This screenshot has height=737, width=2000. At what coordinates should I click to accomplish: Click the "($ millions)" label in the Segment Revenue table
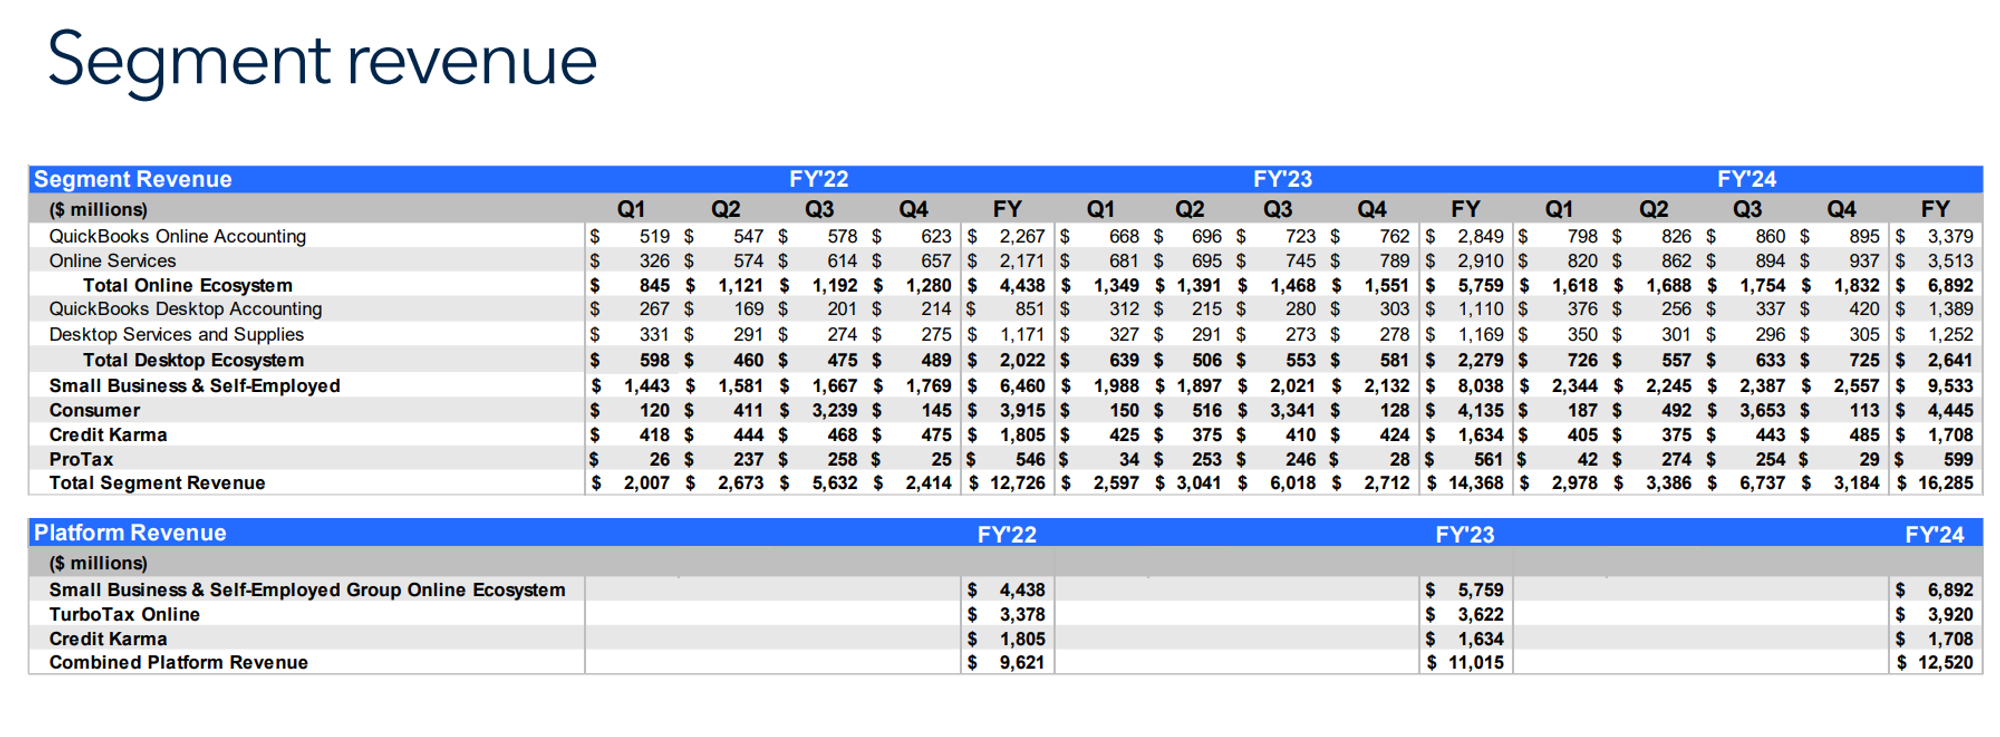tap(98, 210)
